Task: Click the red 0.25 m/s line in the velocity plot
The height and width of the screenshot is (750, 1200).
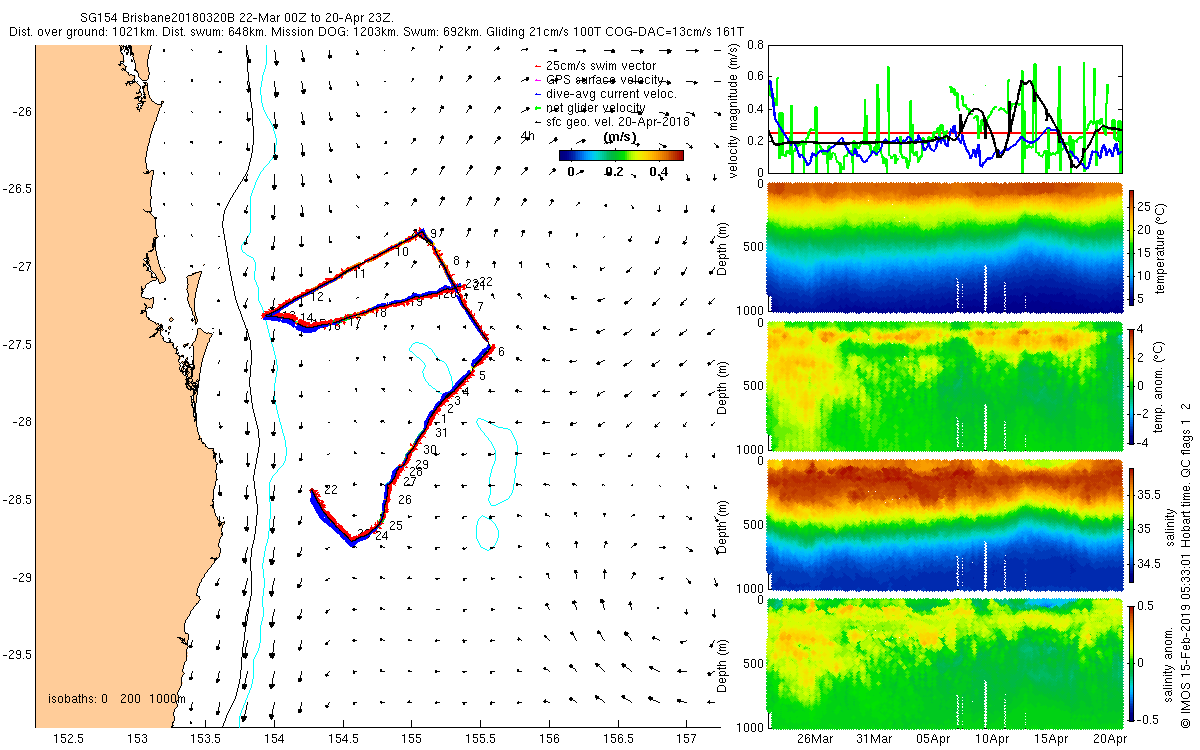Action: 945,132
